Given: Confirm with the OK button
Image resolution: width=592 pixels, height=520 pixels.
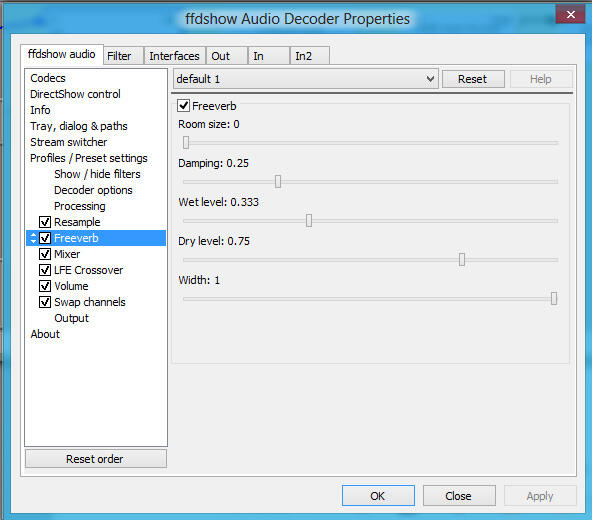Looking at the screenshot, I should [x=378, y=496].
